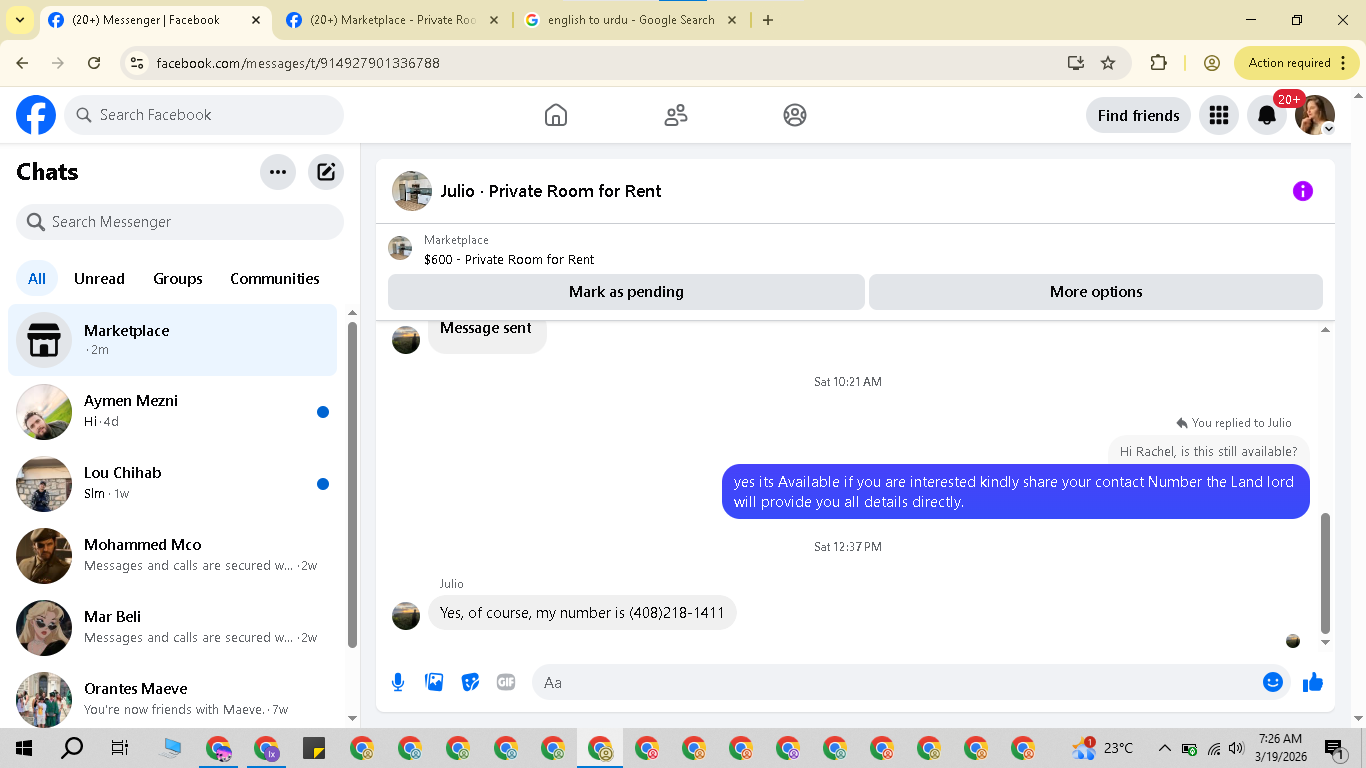This screenshot has width=1366, height=768.
Task: Open chat with Mar Beli
Action: coord(173,628)
